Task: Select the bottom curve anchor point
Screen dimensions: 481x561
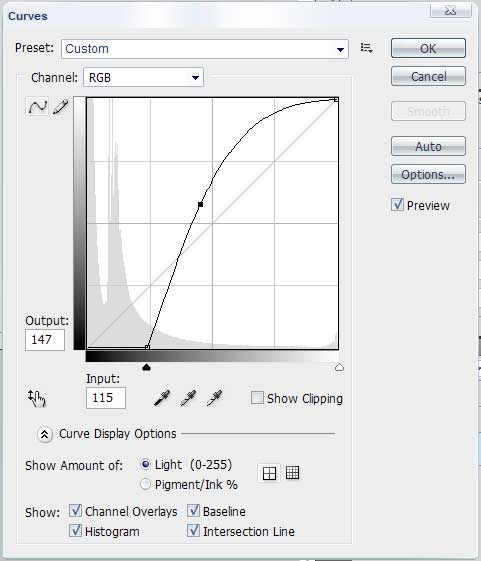Action: [x=147, y=347]
